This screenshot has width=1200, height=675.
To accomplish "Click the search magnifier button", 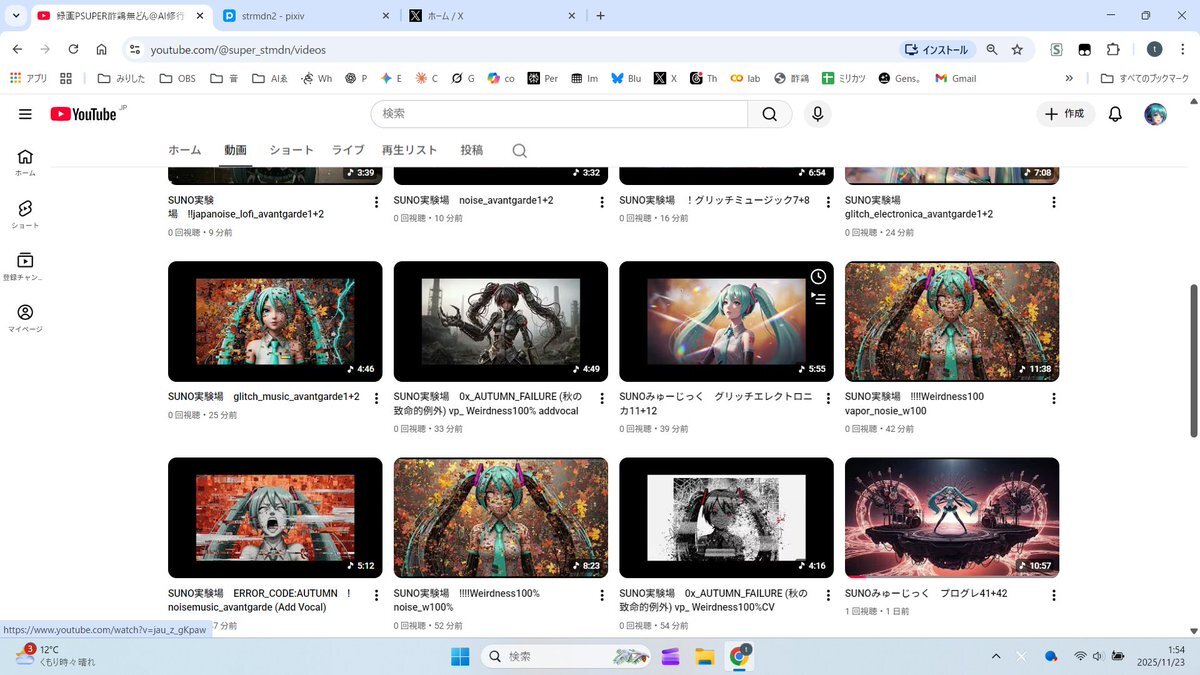I will (769, 114).
